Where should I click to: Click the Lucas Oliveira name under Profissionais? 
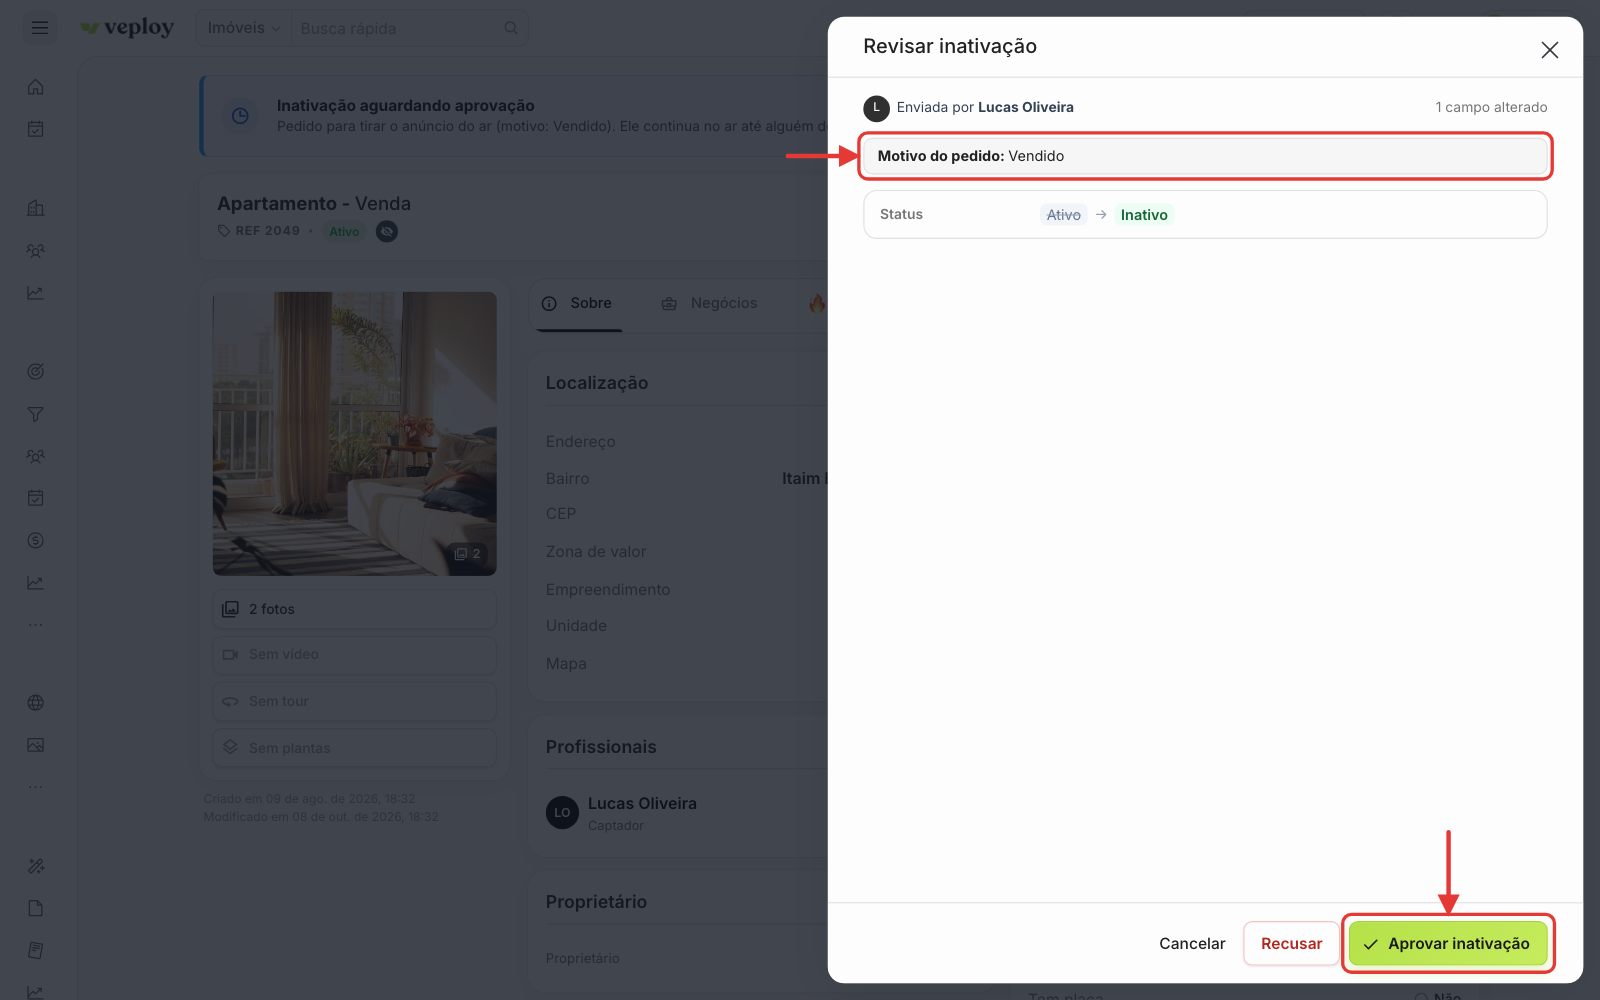pyautogui.click(x=642, y=803)
